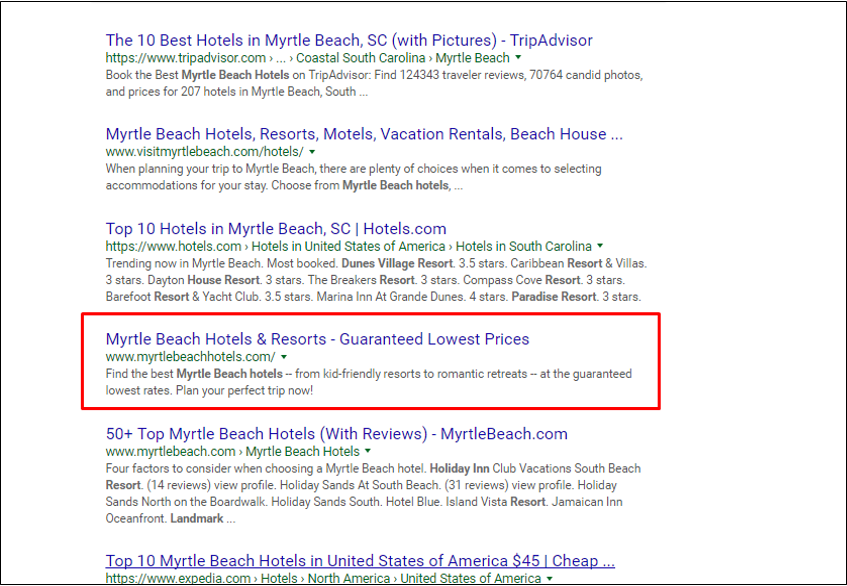
Task: Click the www.visitmyrtlebeach.com/hotels/ URL text
Action: [x=205, y=152]
